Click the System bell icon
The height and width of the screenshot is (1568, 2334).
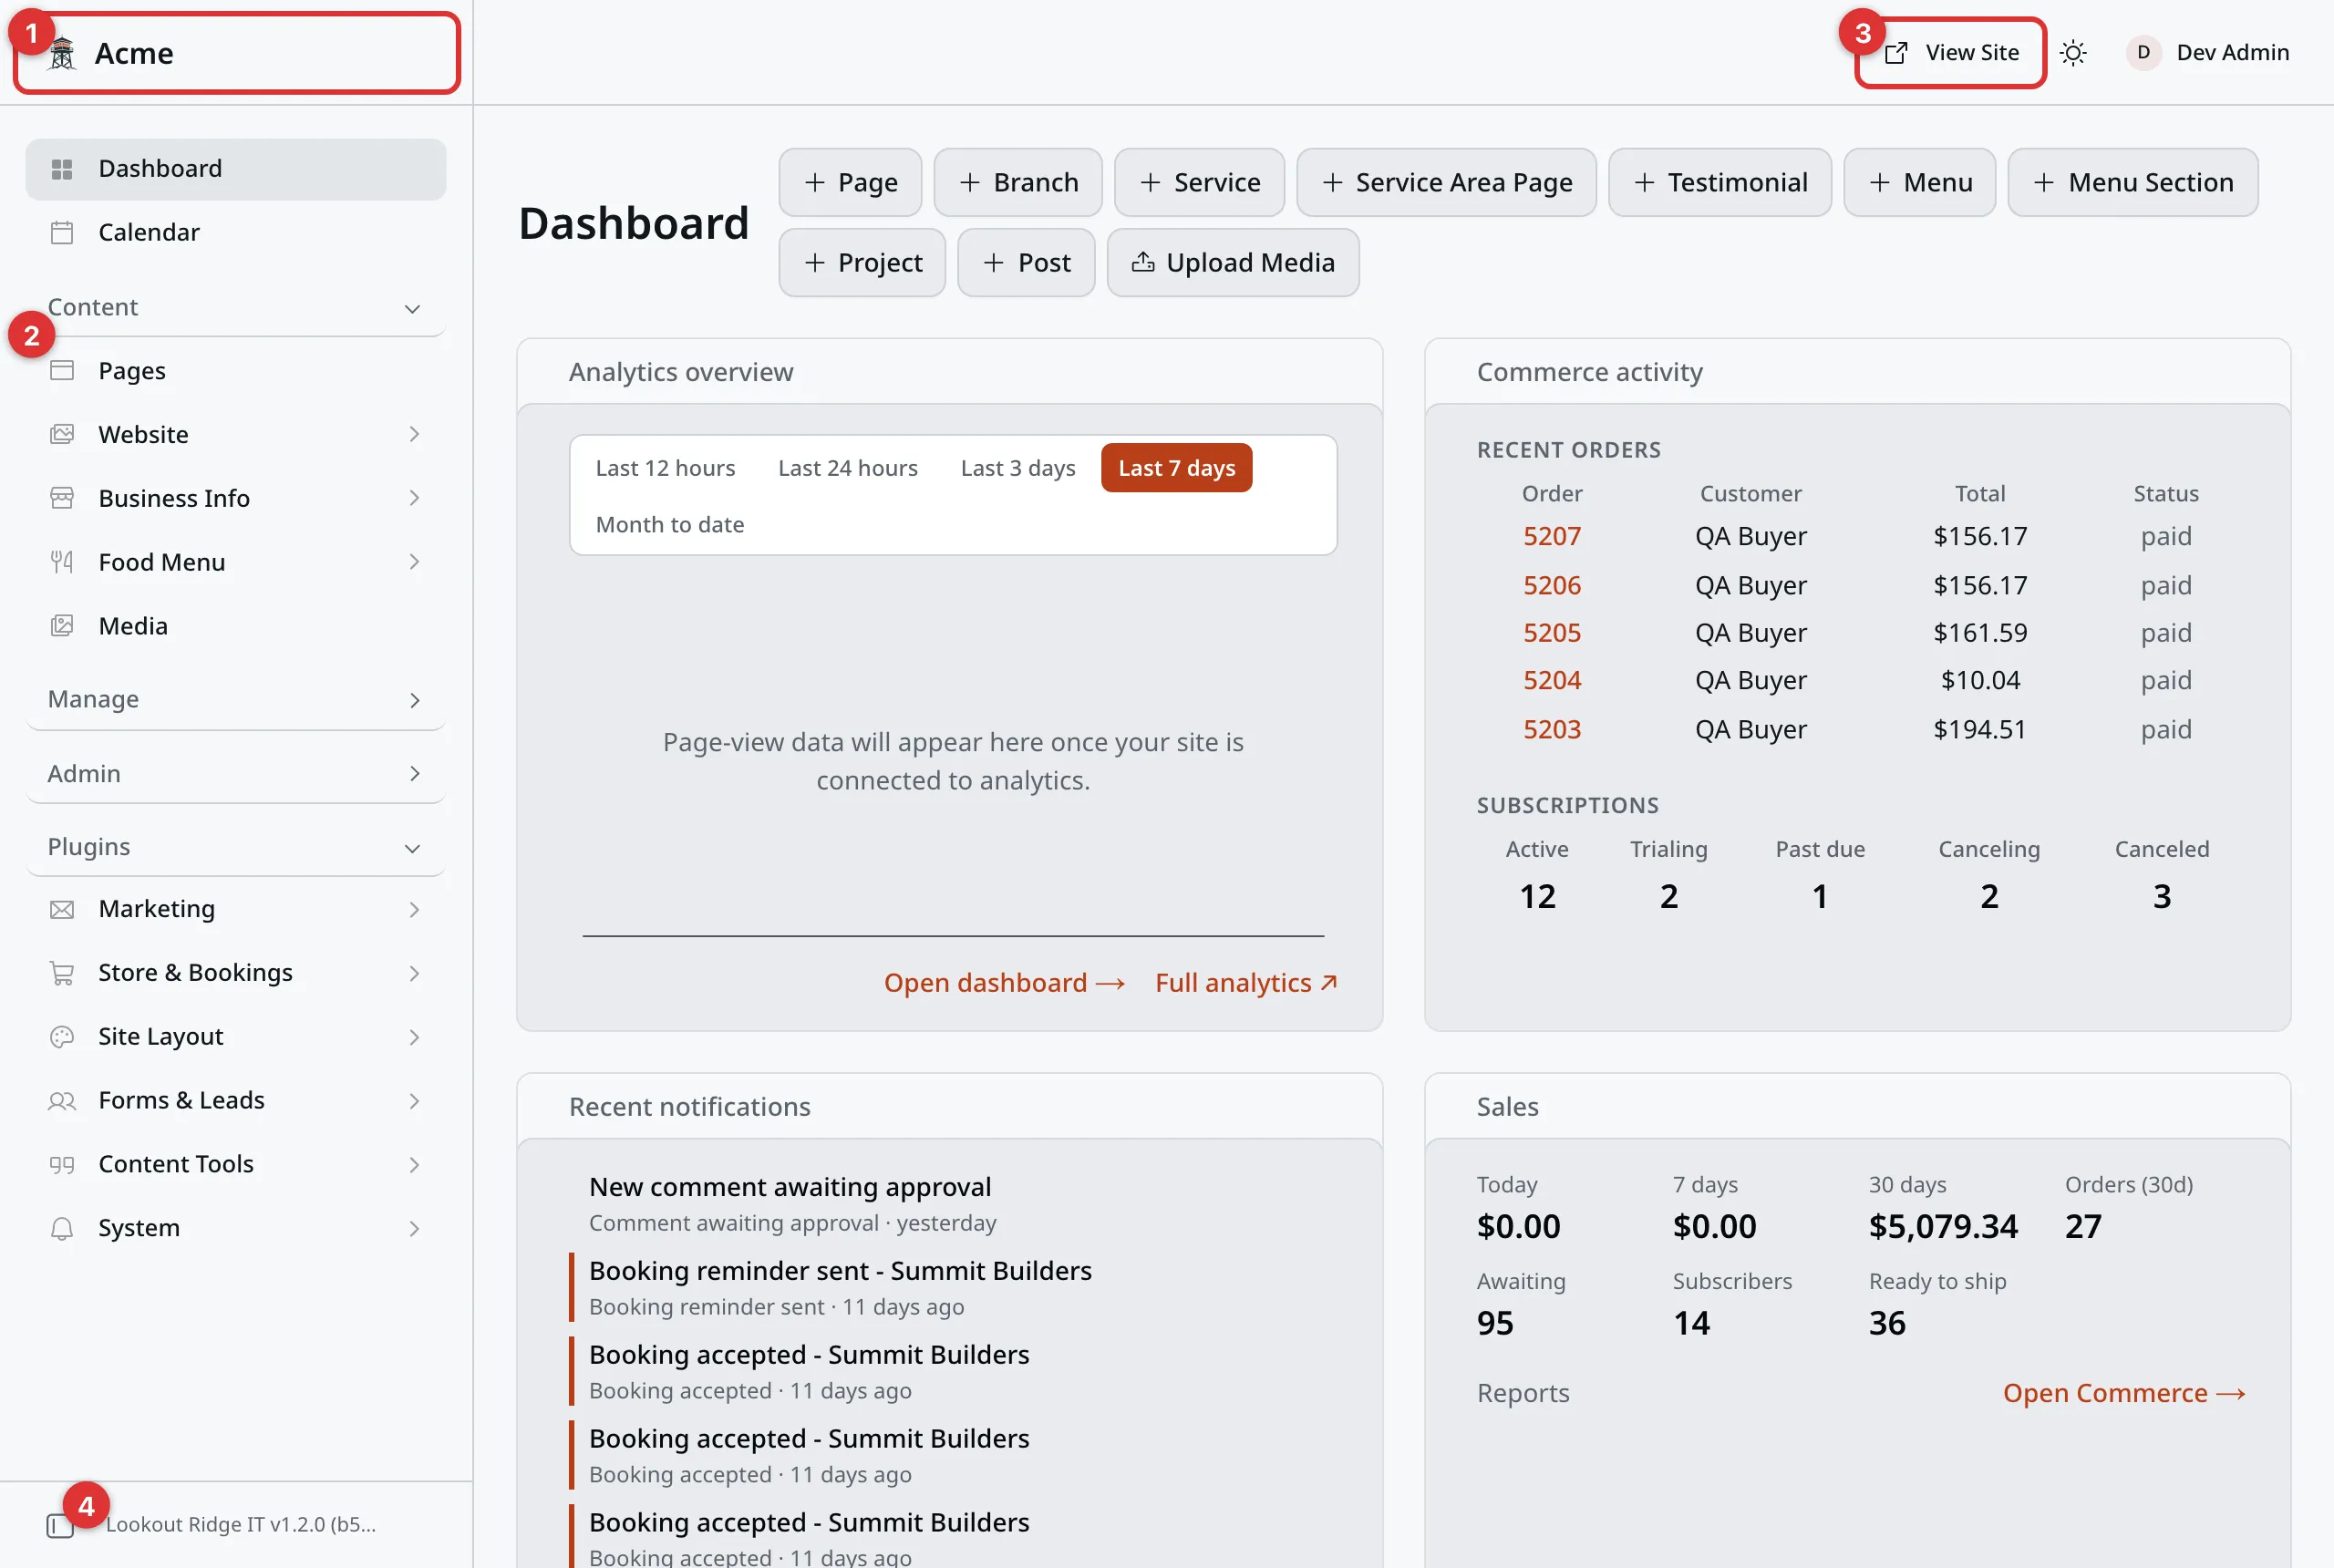62,1228
